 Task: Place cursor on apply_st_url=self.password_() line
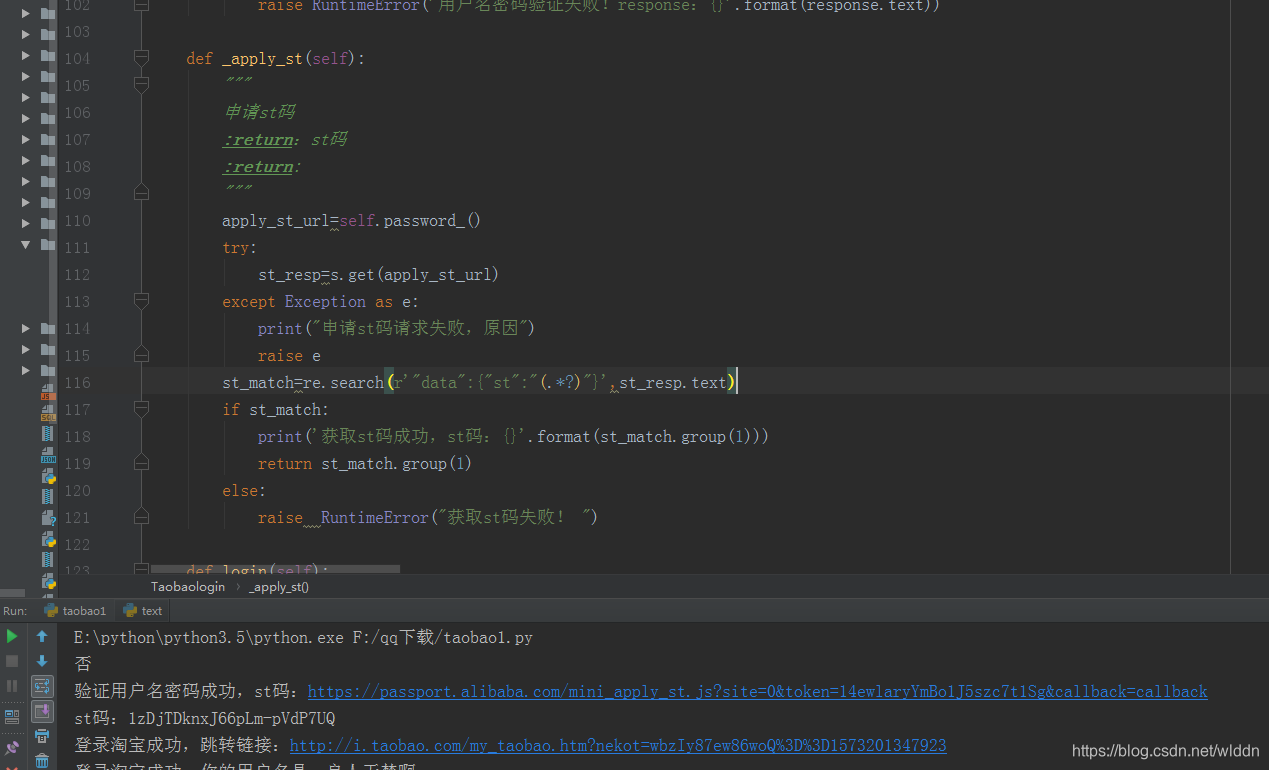pos(351,220)
